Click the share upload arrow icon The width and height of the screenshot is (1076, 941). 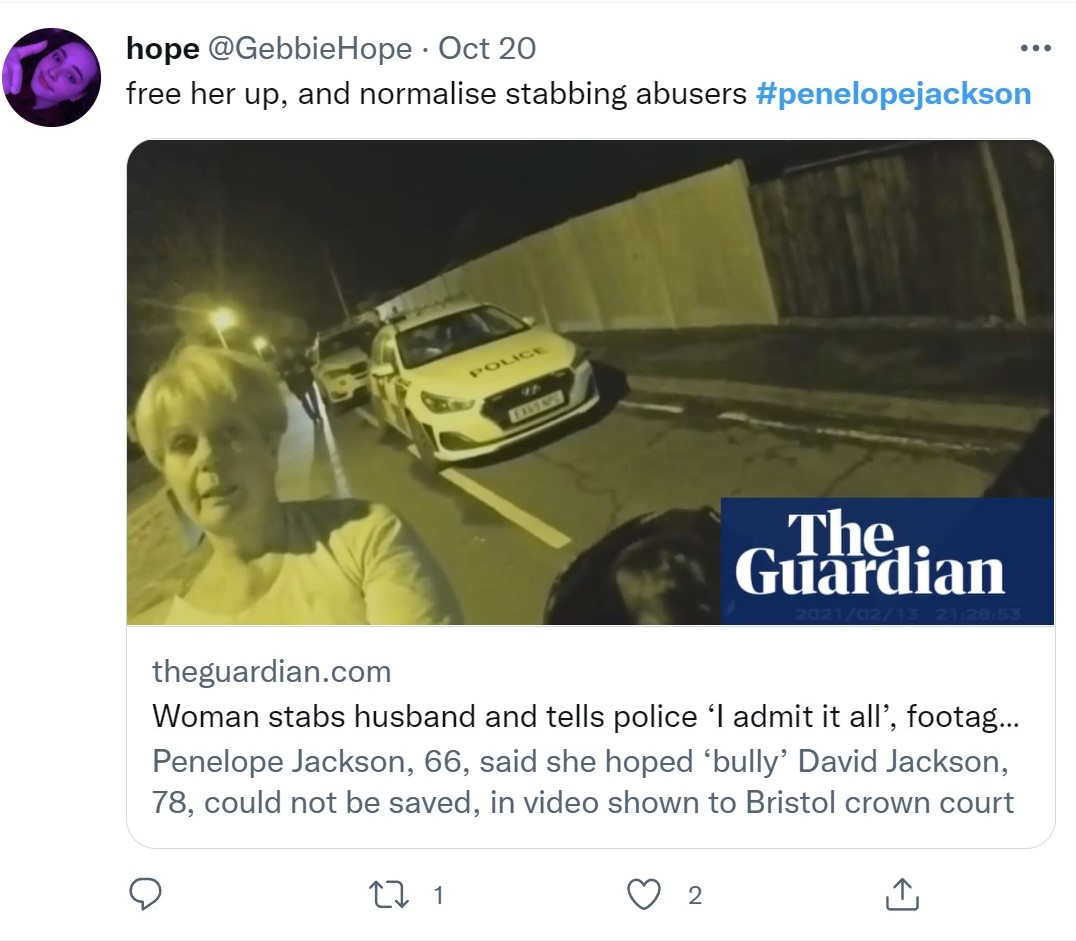[x=902, y=894]
